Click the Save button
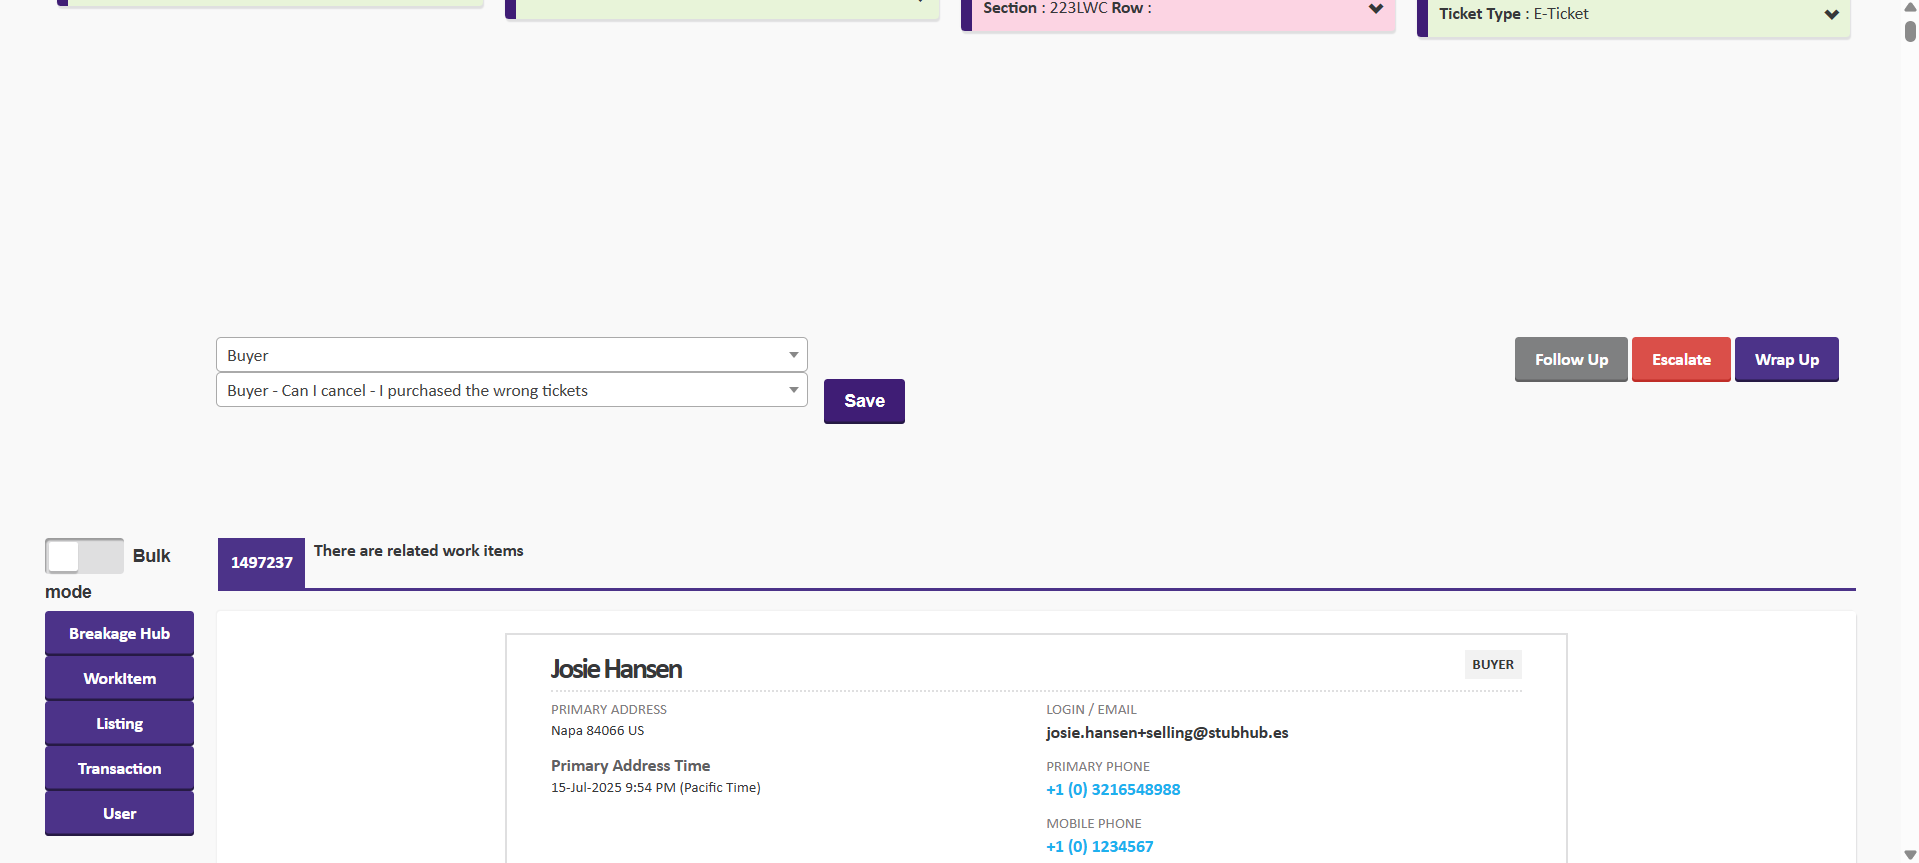This screenshot has height=863, width=1919. coord(863,401)
